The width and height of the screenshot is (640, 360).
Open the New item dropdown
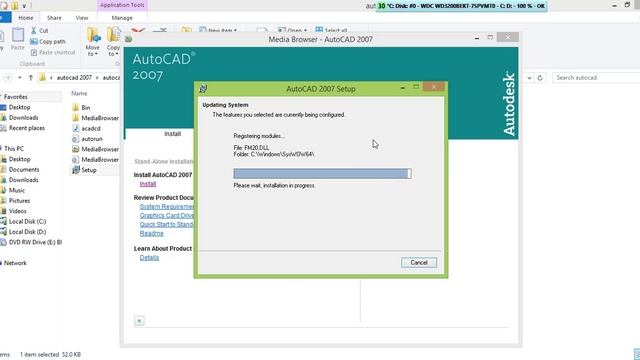(218, 30)
